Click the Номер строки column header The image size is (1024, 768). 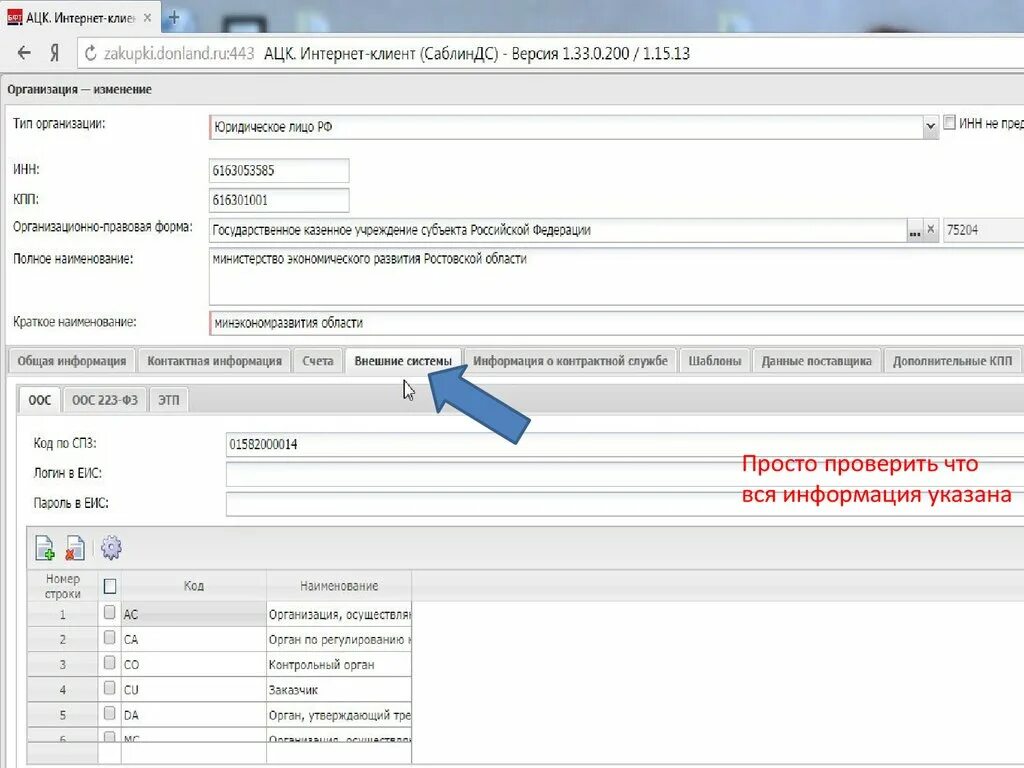pos(63,586)
